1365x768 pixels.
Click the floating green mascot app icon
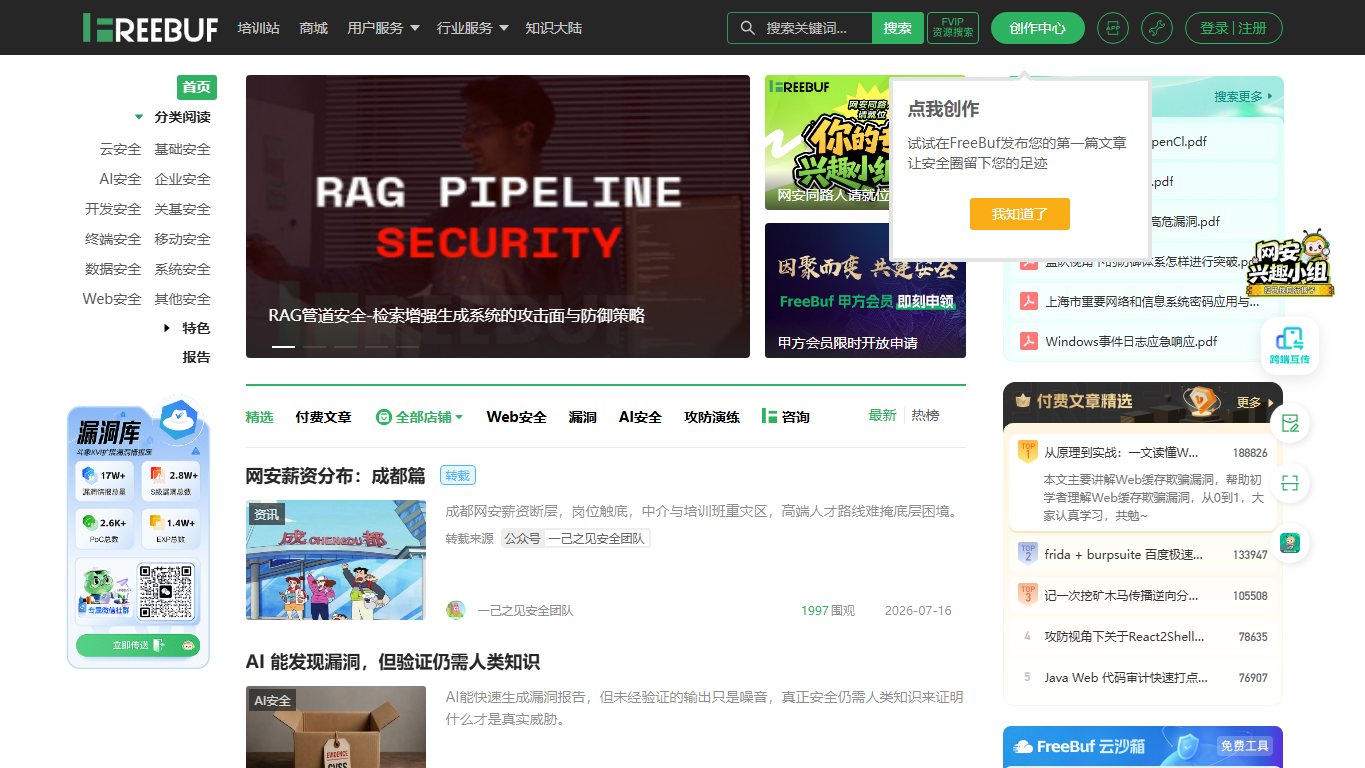(1290, 543)
